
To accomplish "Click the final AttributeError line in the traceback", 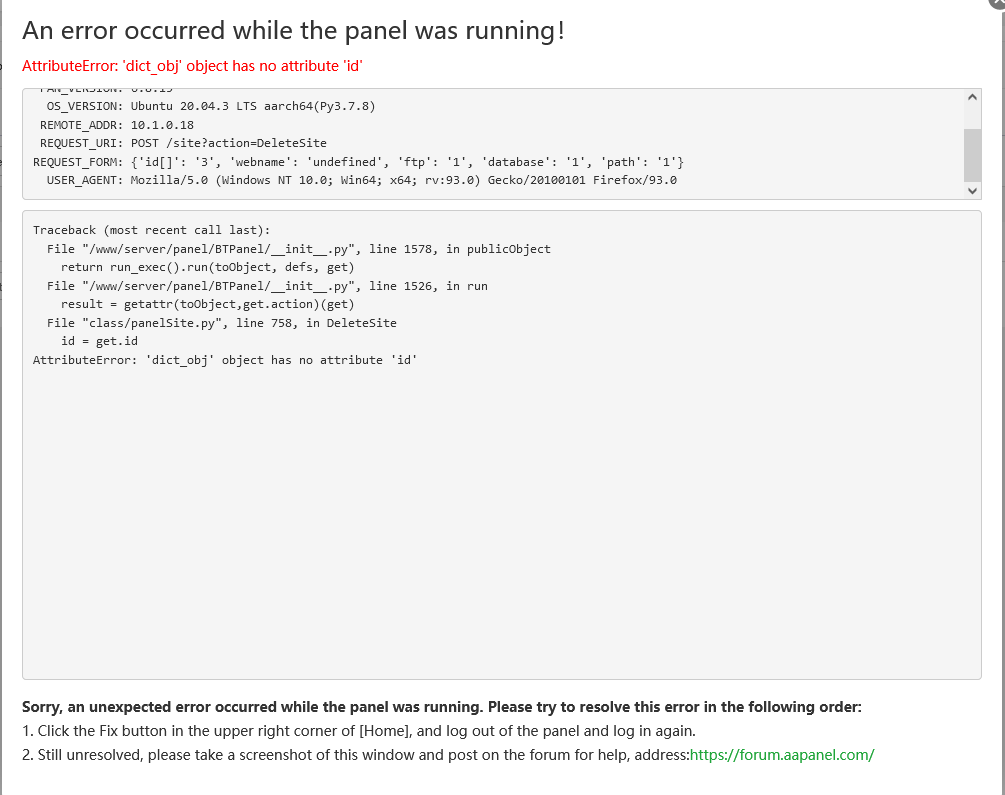I will (x=224, y=360).
